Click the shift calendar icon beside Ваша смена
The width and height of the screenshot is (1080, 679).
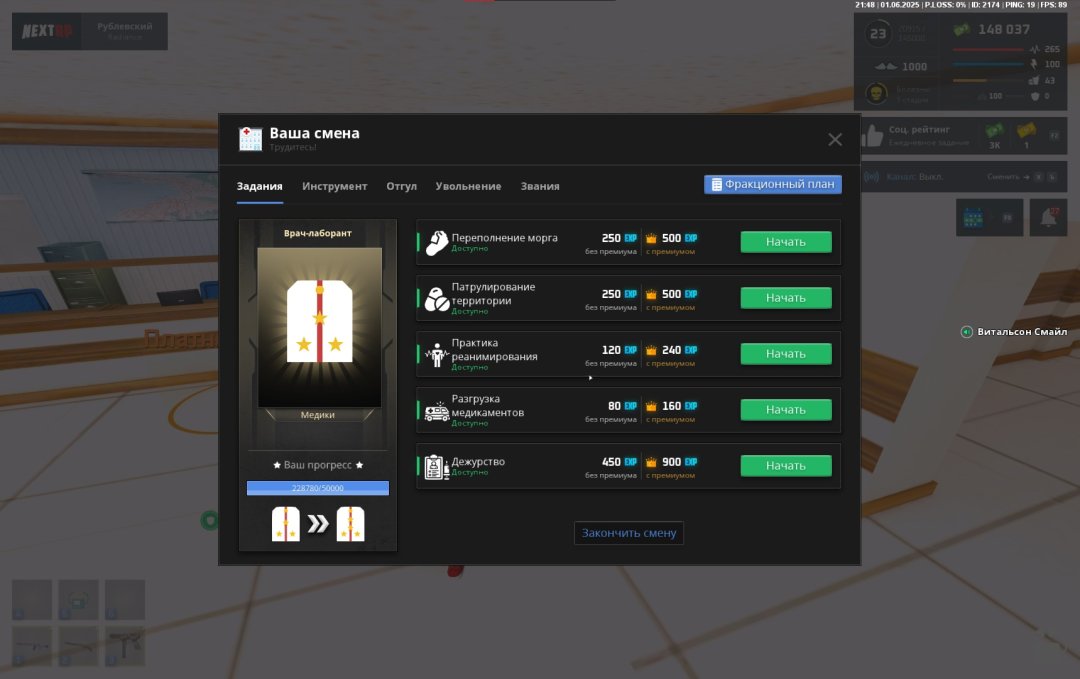pos(250,139)
